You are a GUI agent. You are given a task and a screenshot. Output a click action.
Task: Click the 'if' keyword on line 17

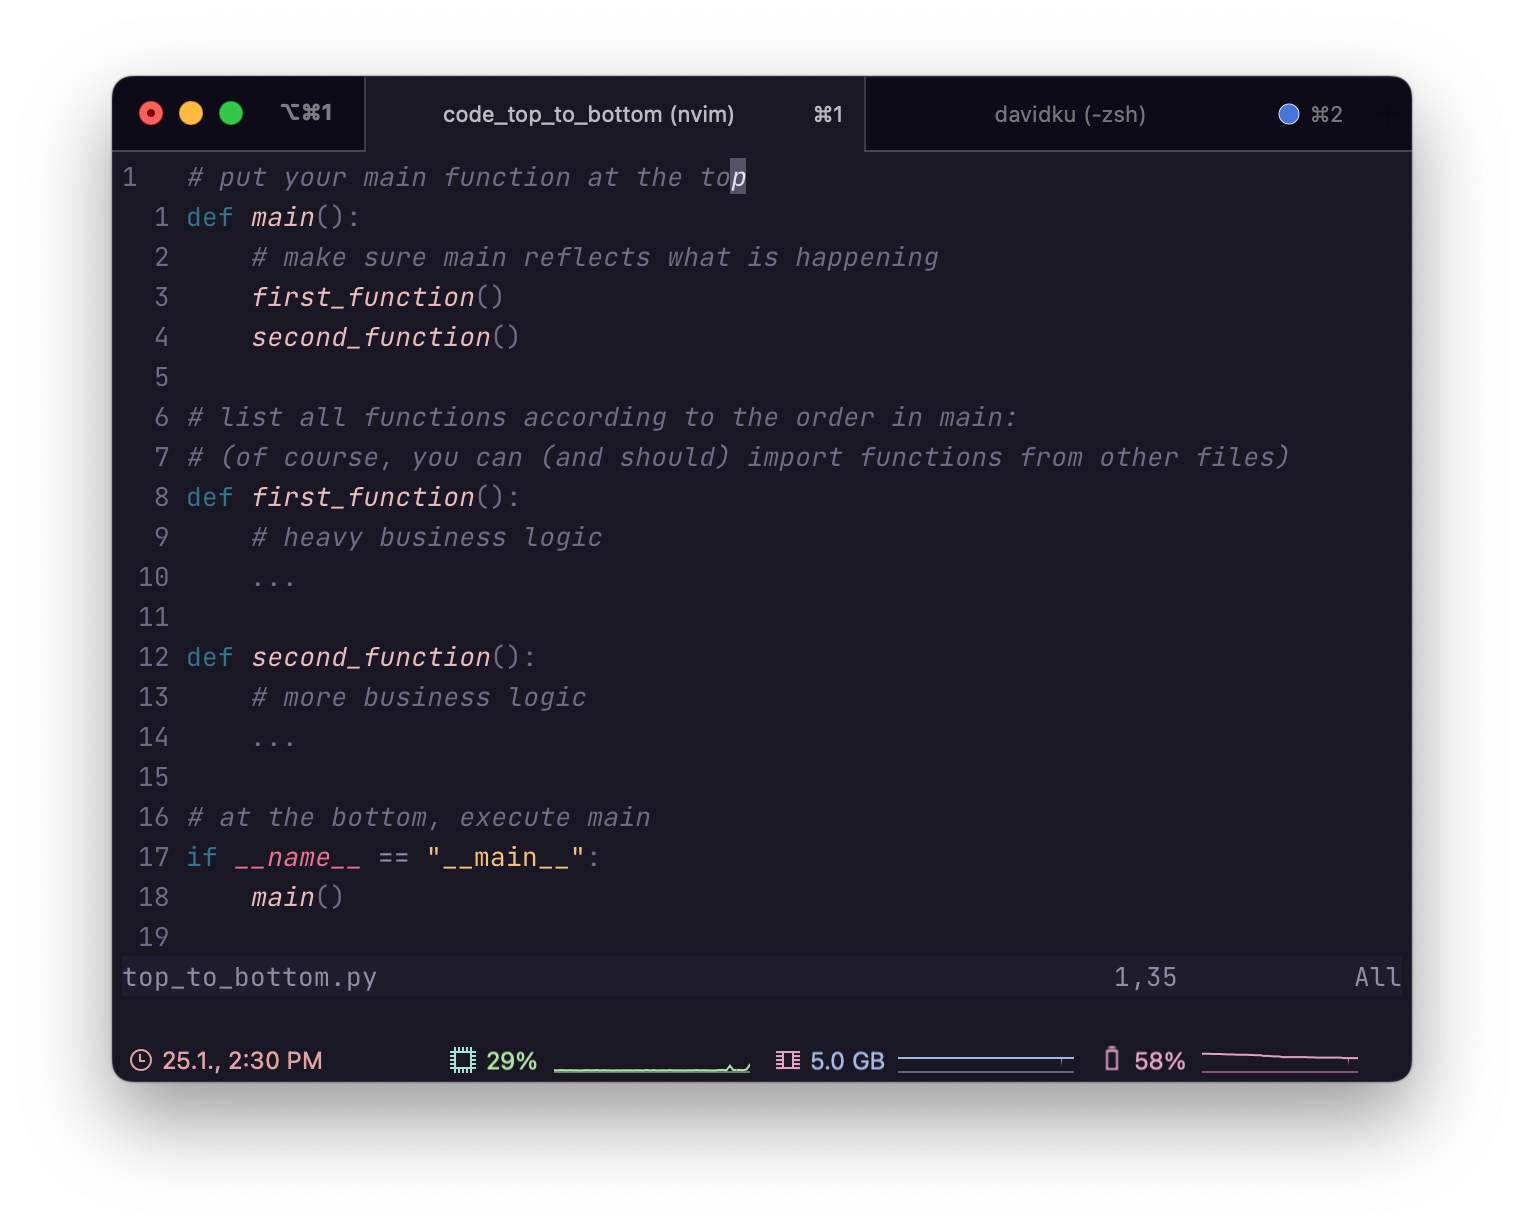click(x=202, y=857)
